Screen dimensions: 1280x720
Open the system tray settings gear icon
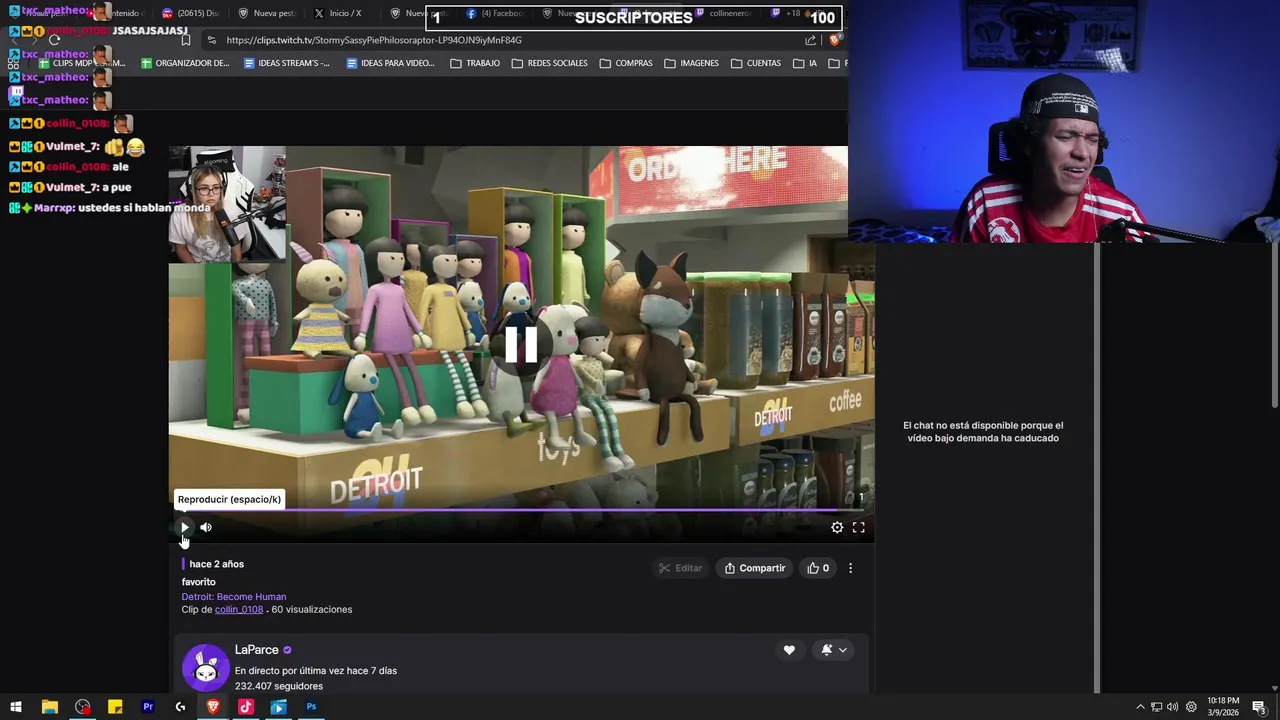1191,707
